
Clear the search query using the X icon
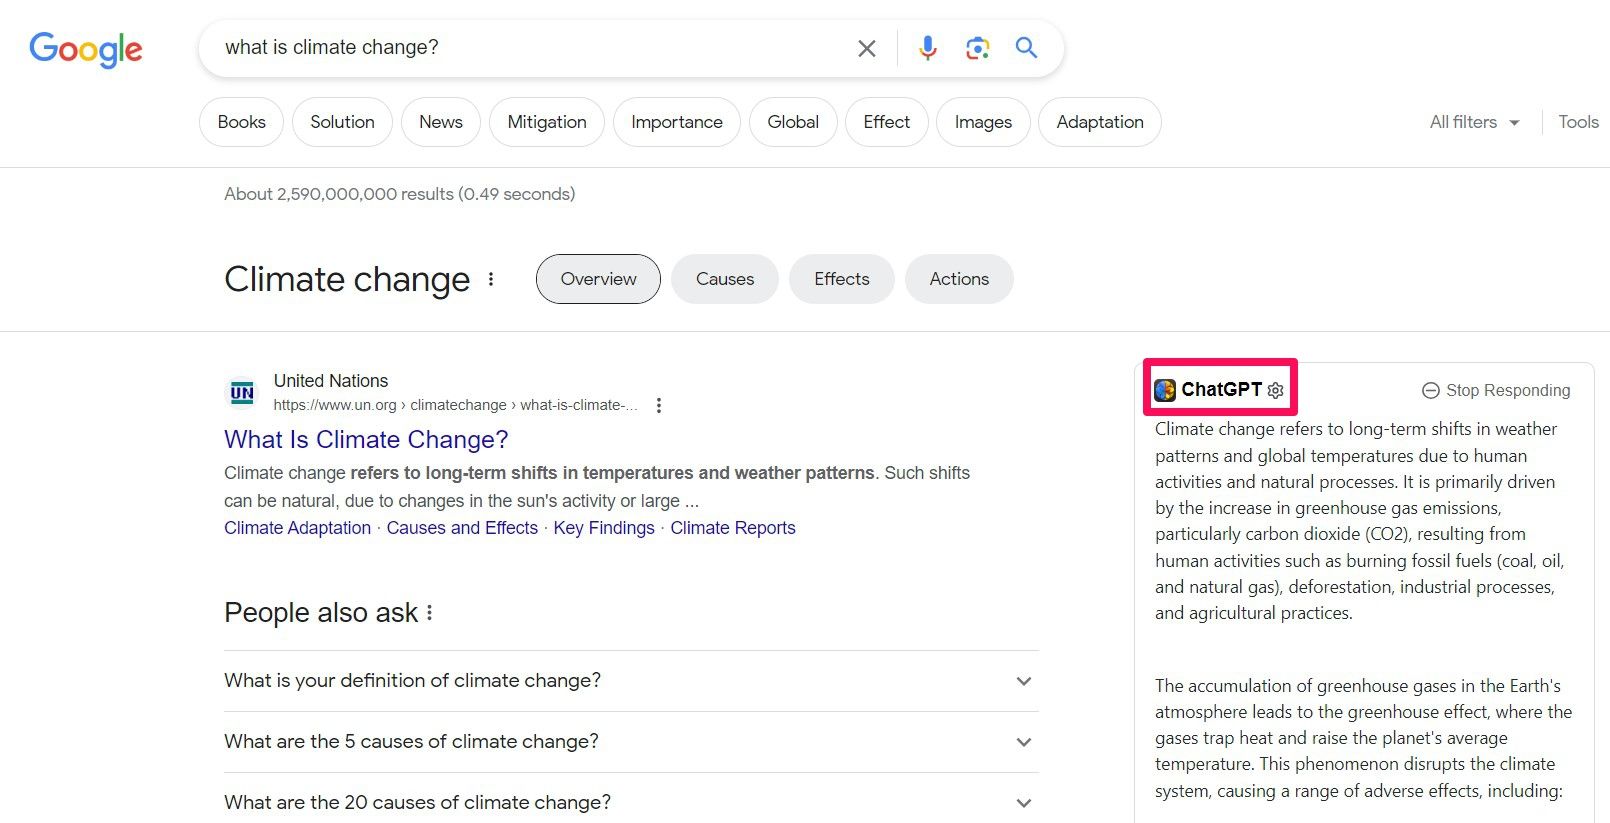click(866, 47)
